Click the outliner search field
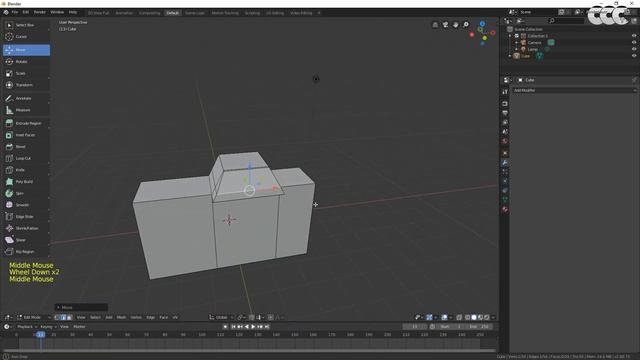 pyautogui.click(x=567, y=20)
